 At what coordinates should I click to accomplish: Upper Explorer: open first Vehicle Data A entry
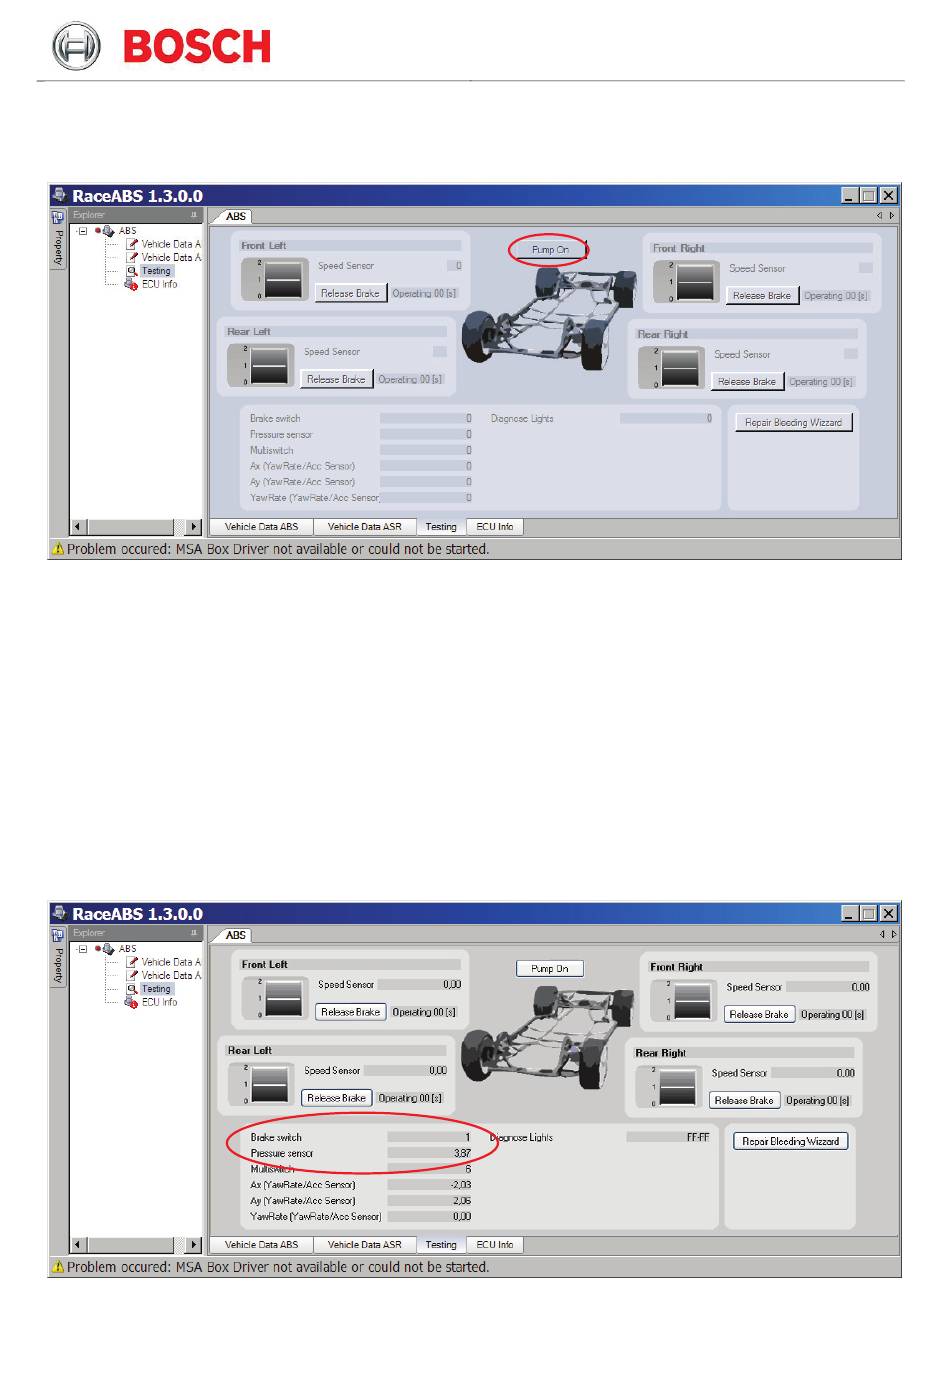coord(170,244)
